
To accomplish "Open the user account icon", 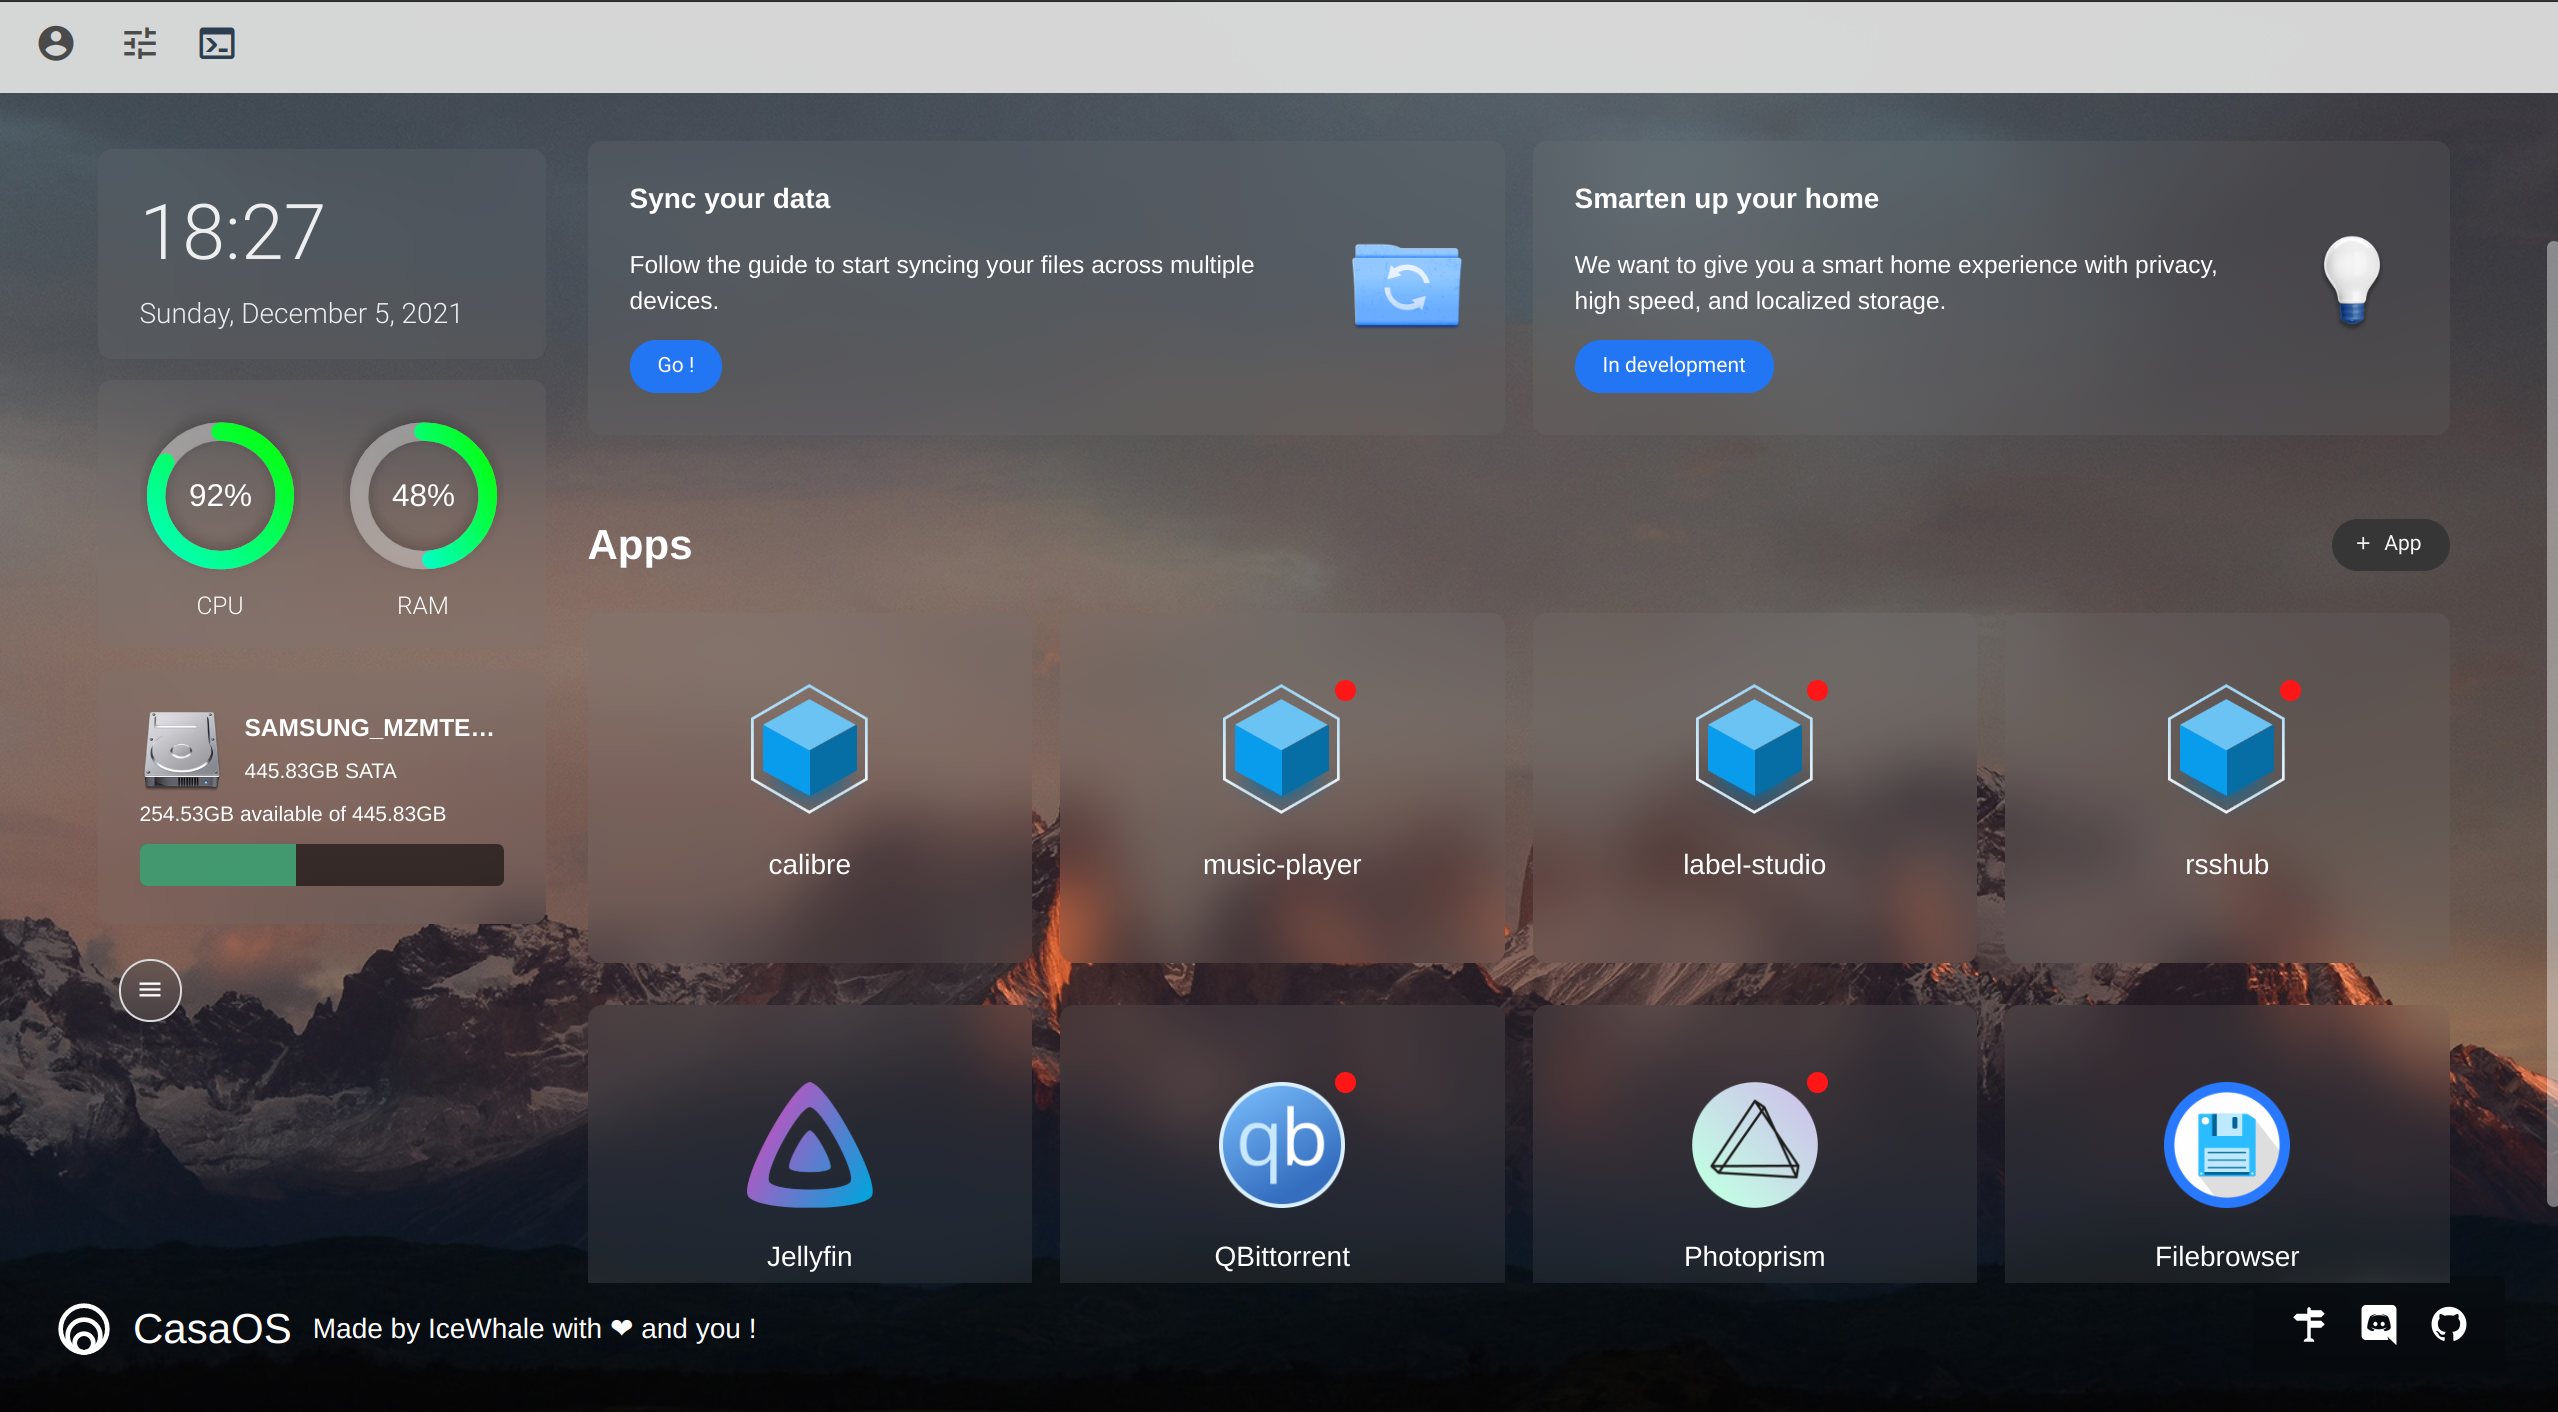I will point(56,44).
